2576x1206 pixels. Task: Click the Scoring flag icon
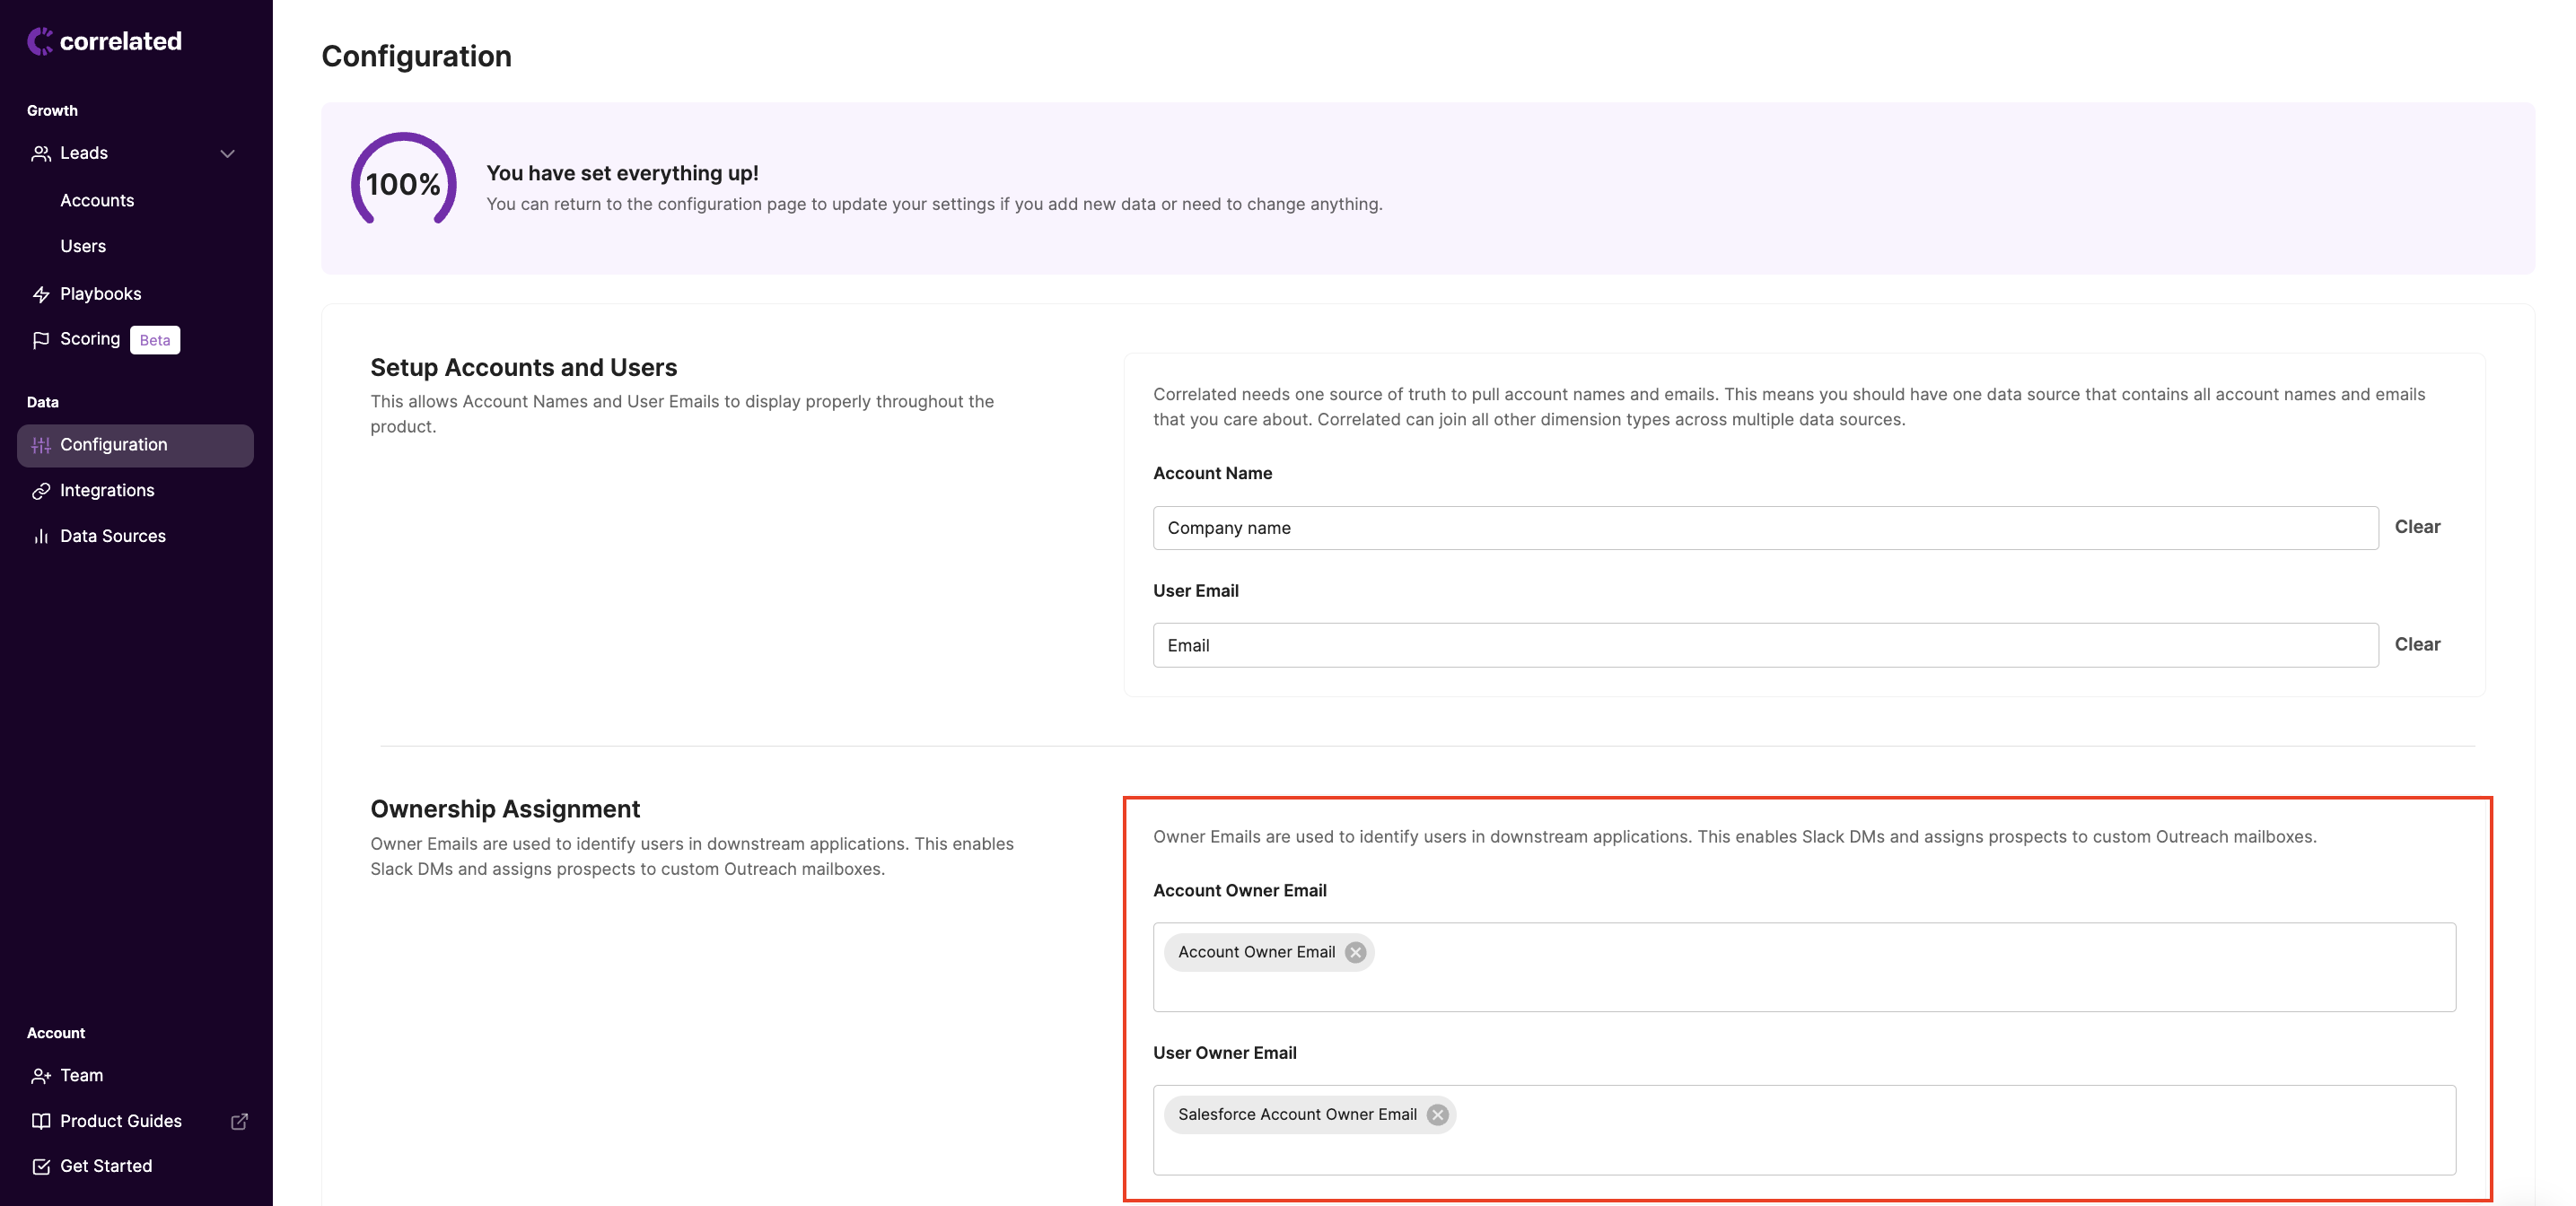tap(41, 340)
